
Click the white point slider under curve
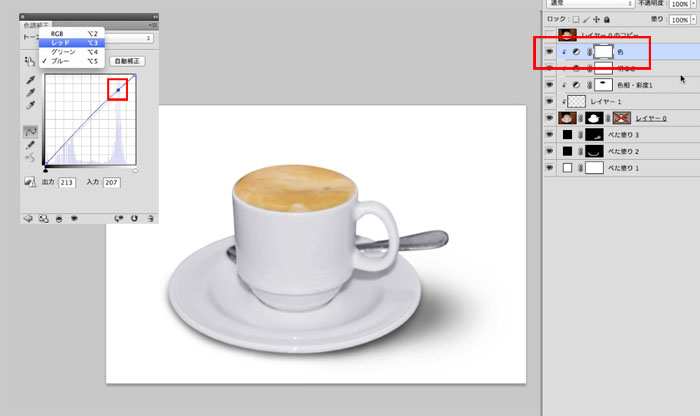click(x=135, y=171)
